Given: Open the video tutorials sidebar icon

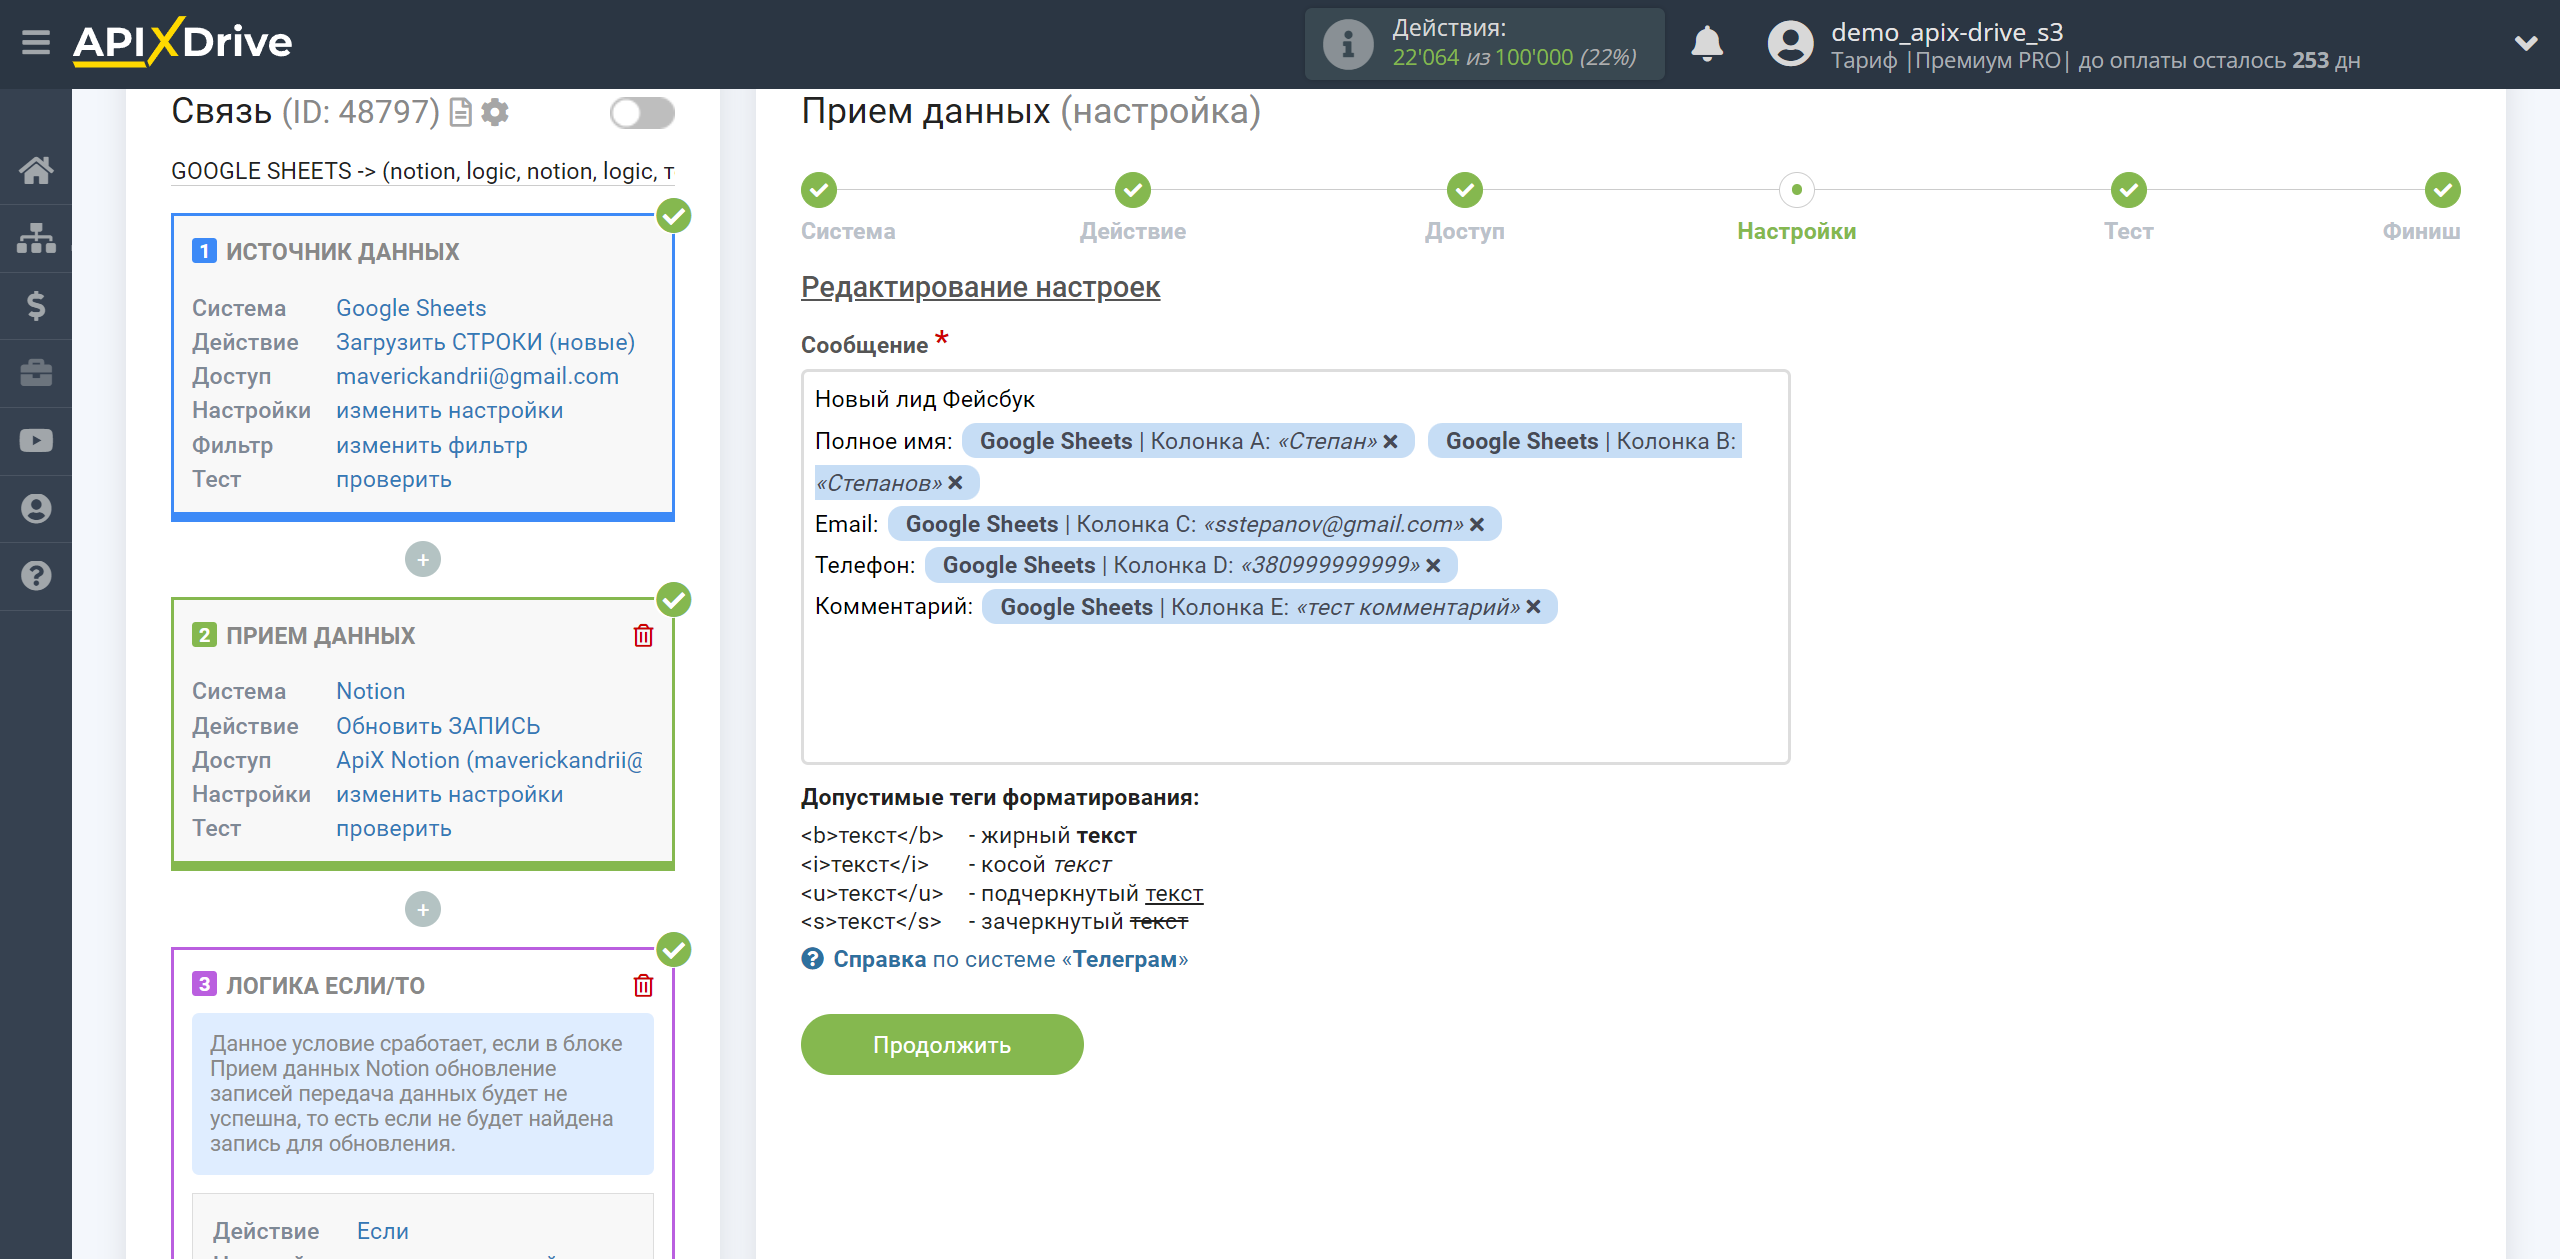Looking at the screenshot, I should click(x=36, y=441).
